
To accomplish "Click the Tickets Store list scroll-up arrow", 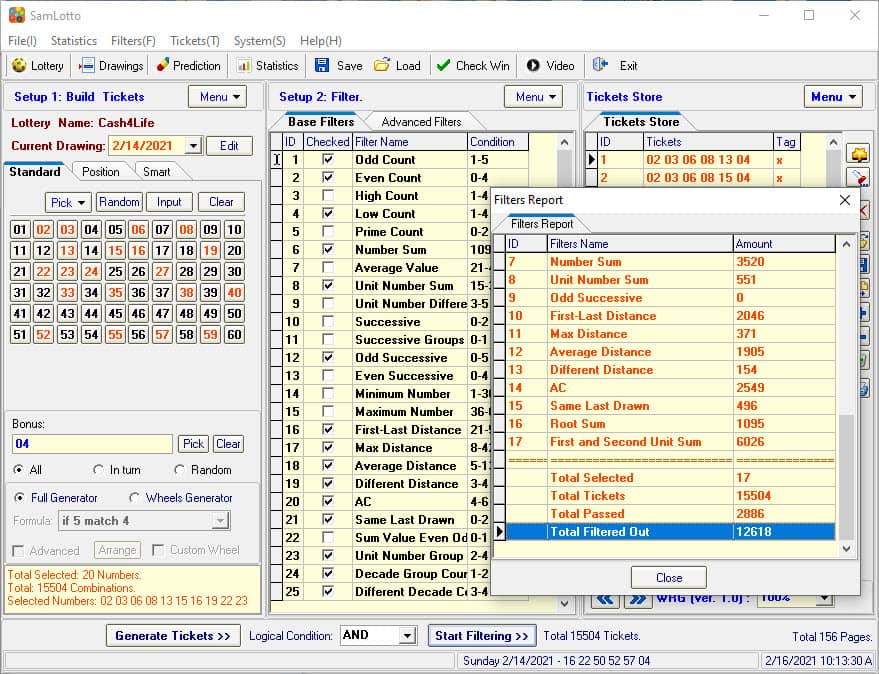I will tap(834, 142).
